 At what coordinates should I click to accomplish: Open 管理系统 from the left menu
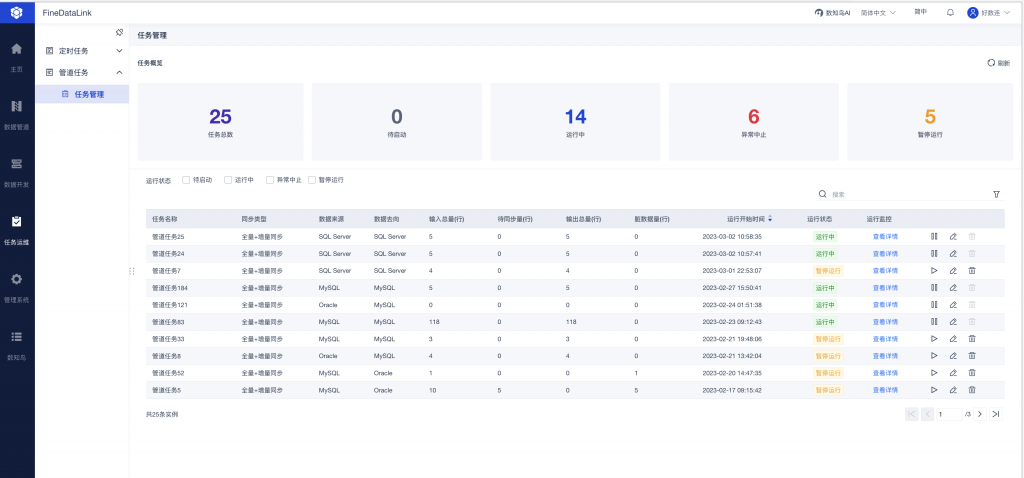pos(16,286)
